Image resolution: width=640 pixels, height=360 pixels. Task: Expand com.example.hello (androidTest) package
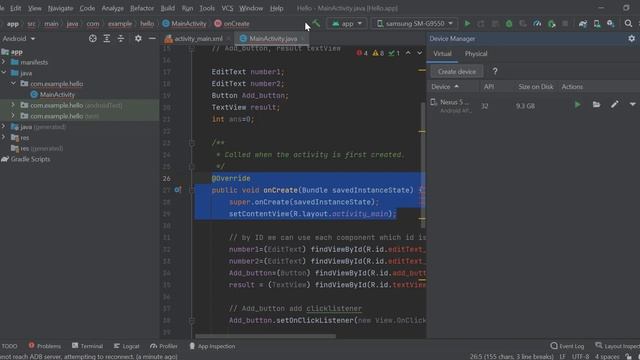[x=13, y=105]
